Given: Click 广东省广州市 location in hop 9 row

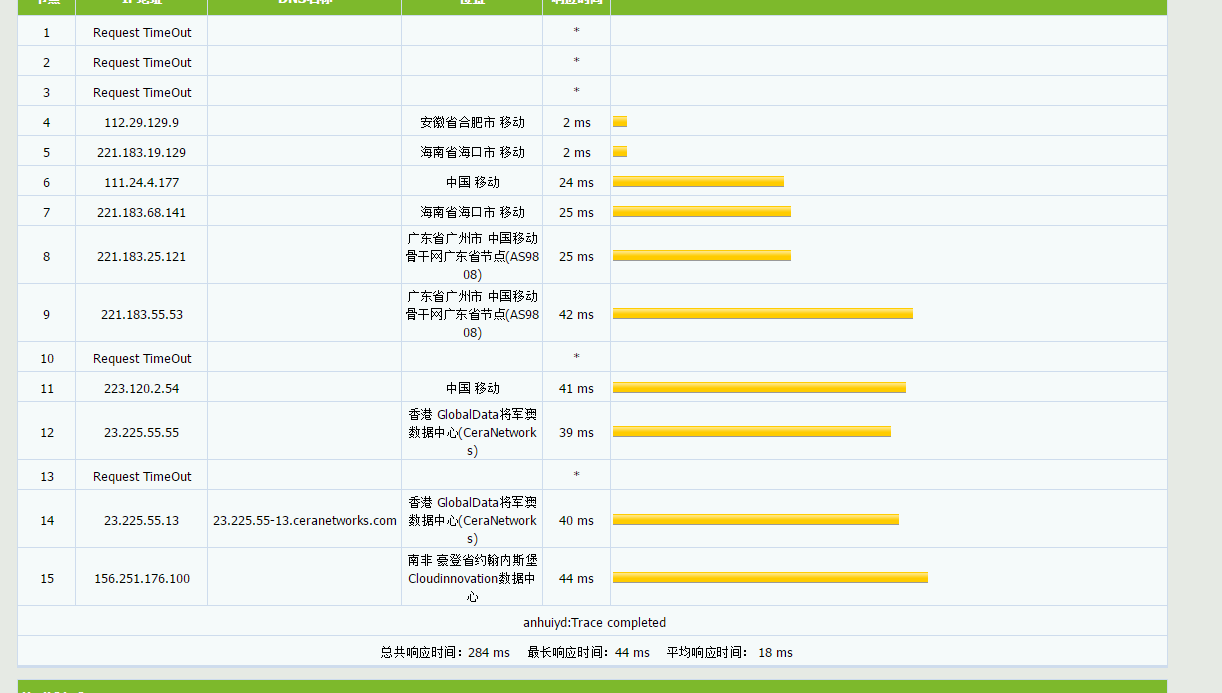Looking at the screenshot, I should 472,314.
